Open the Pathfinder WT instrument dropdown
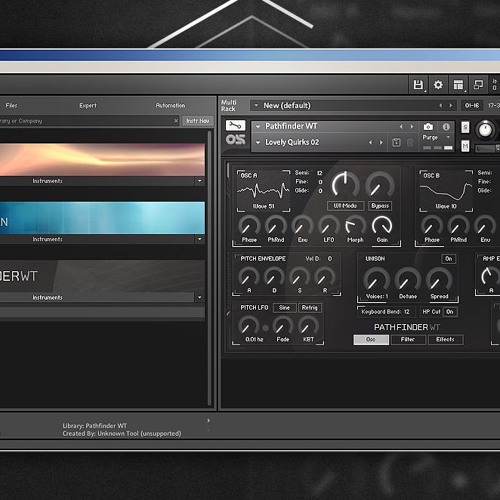 point(258,127)
